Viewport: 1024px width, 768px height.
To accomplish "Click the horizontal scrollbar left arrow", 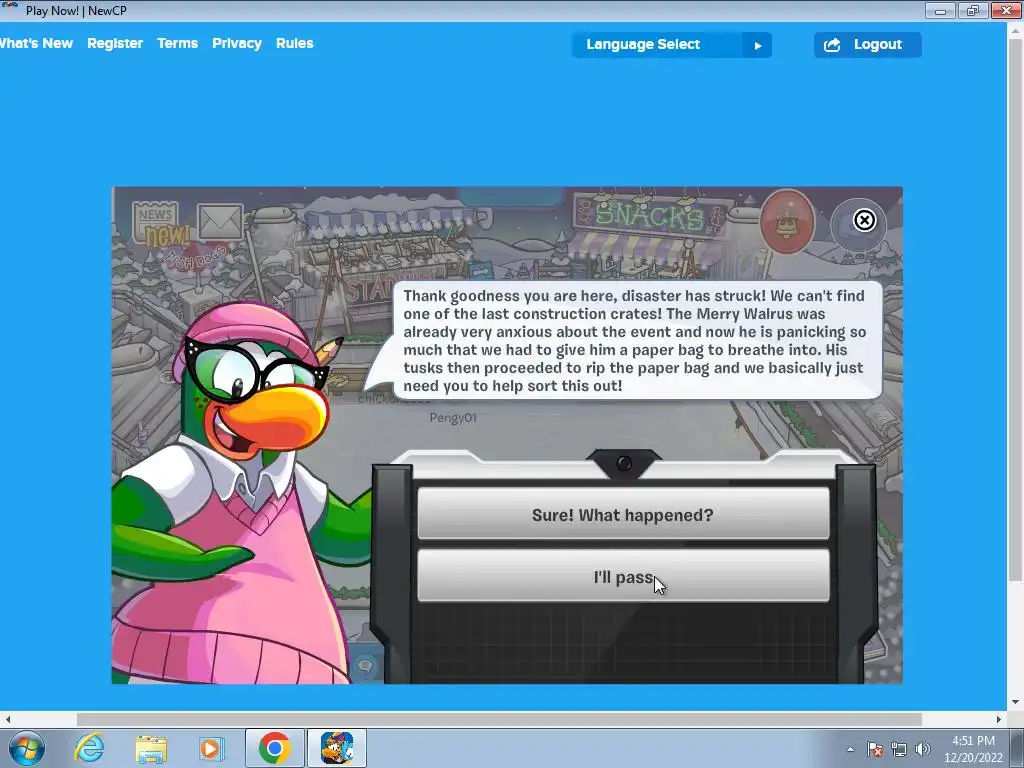I will [x=7, y=719].
